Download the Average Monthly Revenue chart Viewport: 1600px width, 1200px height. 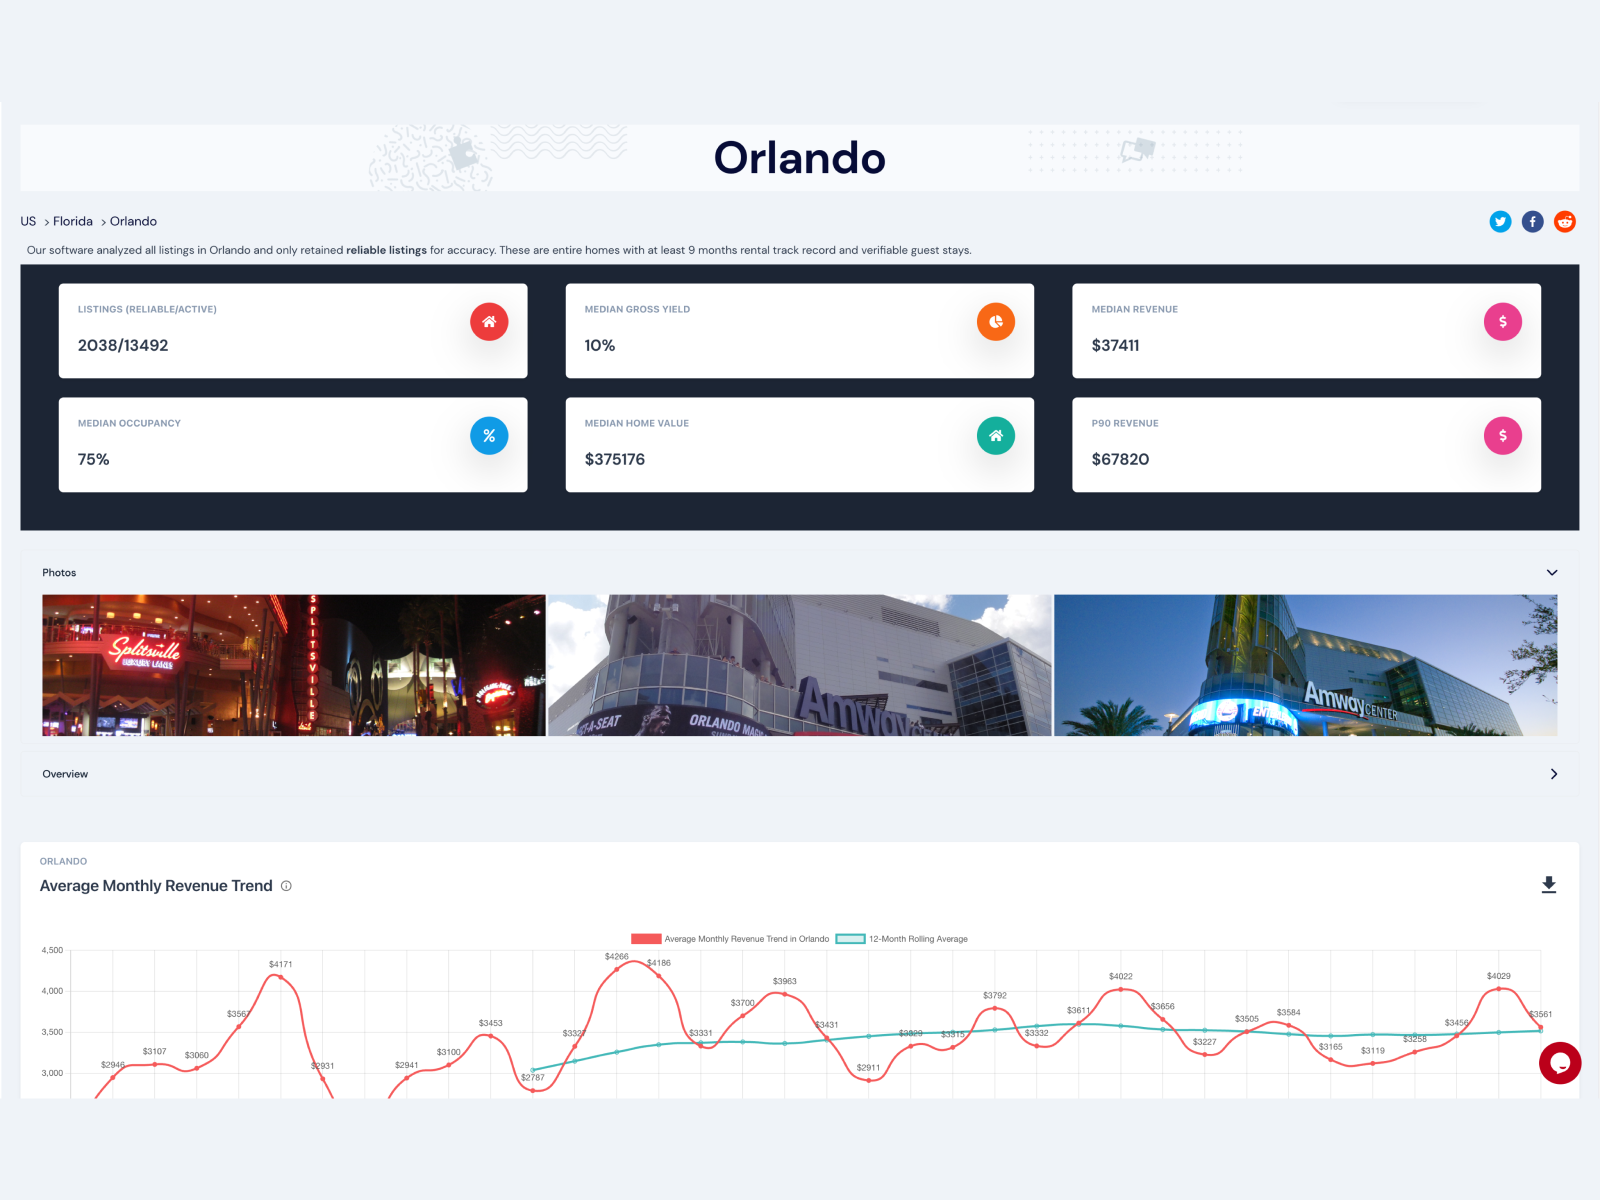click(1549, 885)
